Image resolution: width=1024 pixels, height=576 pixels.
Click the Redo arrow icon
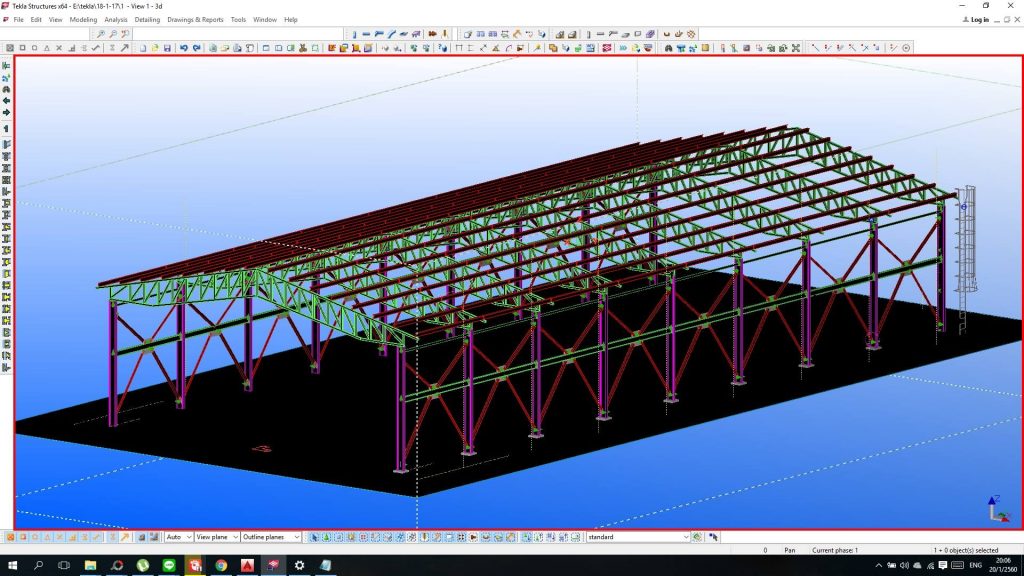click(x=196, y=47)
